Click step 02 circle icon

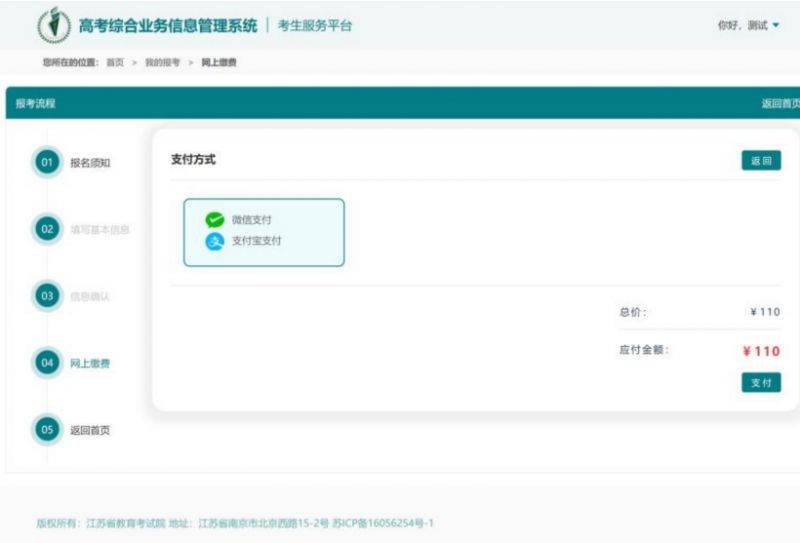47,229
